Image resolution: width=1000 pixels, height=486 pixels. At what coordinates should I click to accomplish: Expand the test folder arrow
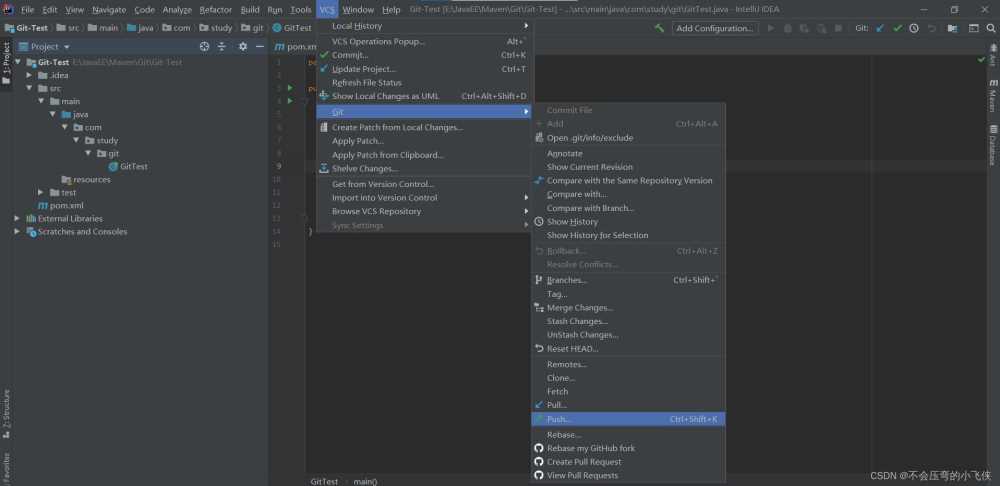pyautogui.click(x=41, y=193)
